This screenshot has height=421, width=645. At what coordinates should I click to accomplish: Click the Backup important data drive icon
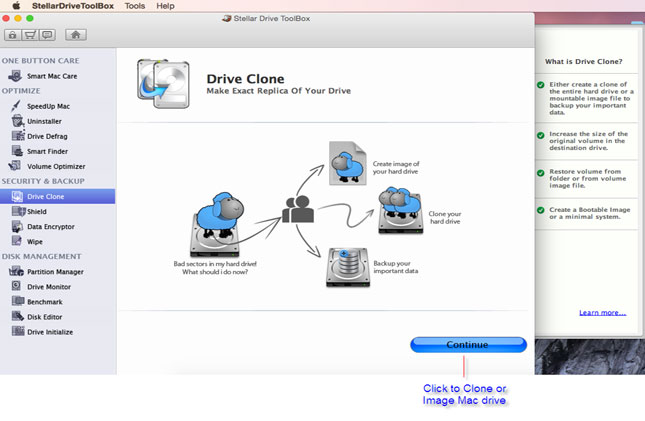pyautogui.click(x=348, y=267)
